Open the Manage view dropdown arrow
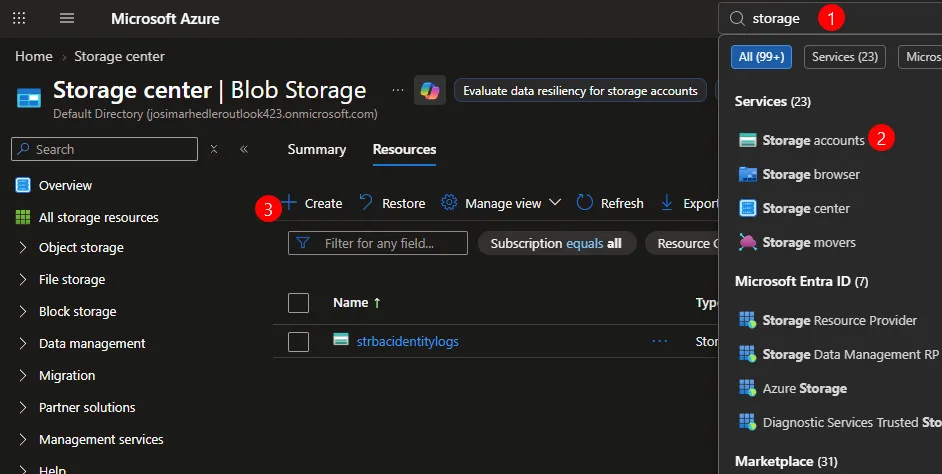This screenshot has width=942, height=474. point(555,202)
